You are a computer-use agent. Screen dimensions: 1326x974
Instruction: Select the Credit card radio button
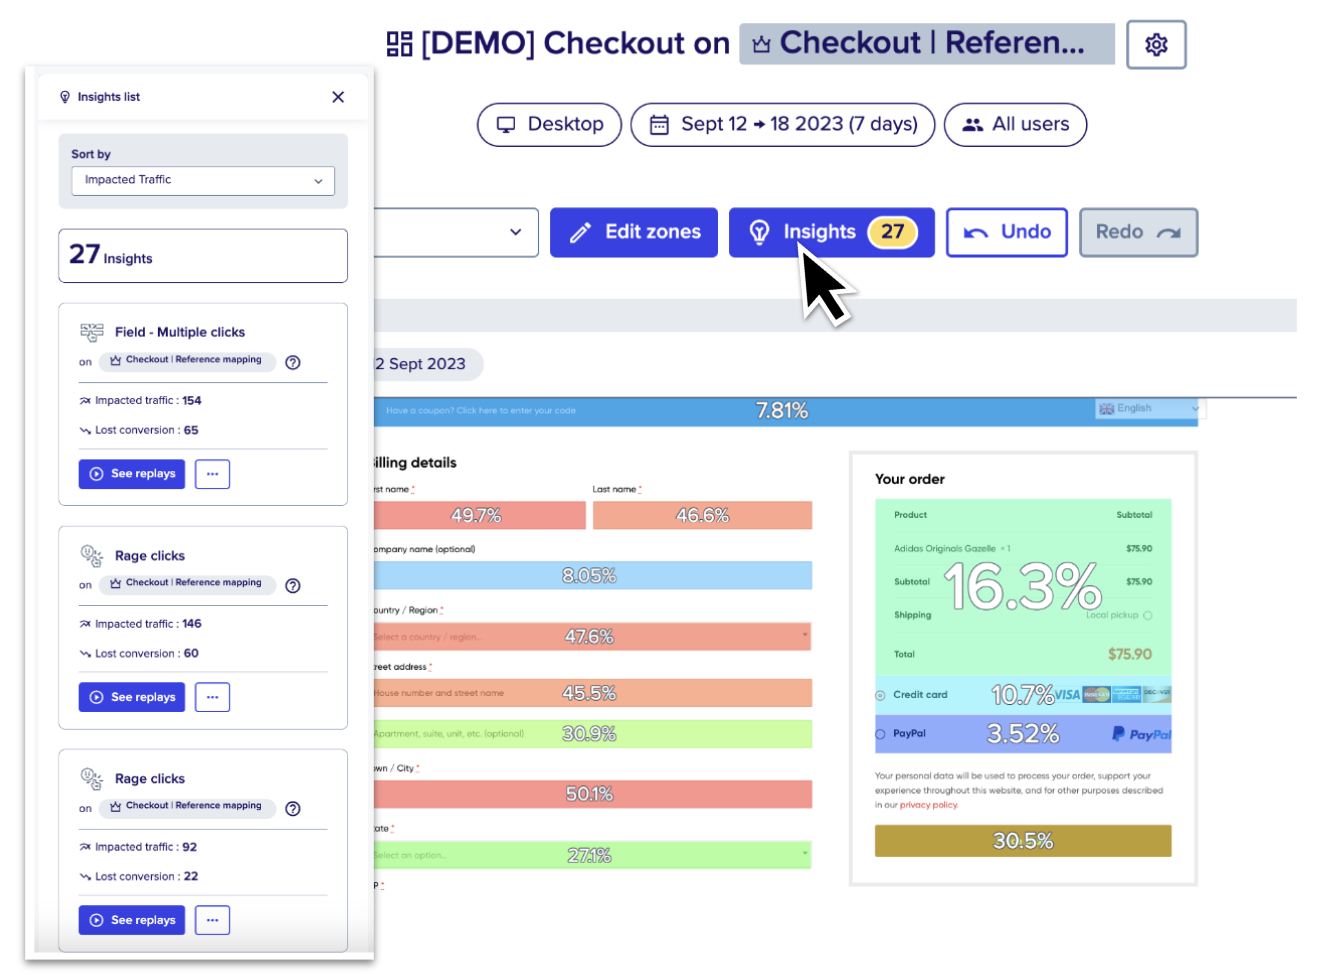pyautogui.click(x=880, y=695)
